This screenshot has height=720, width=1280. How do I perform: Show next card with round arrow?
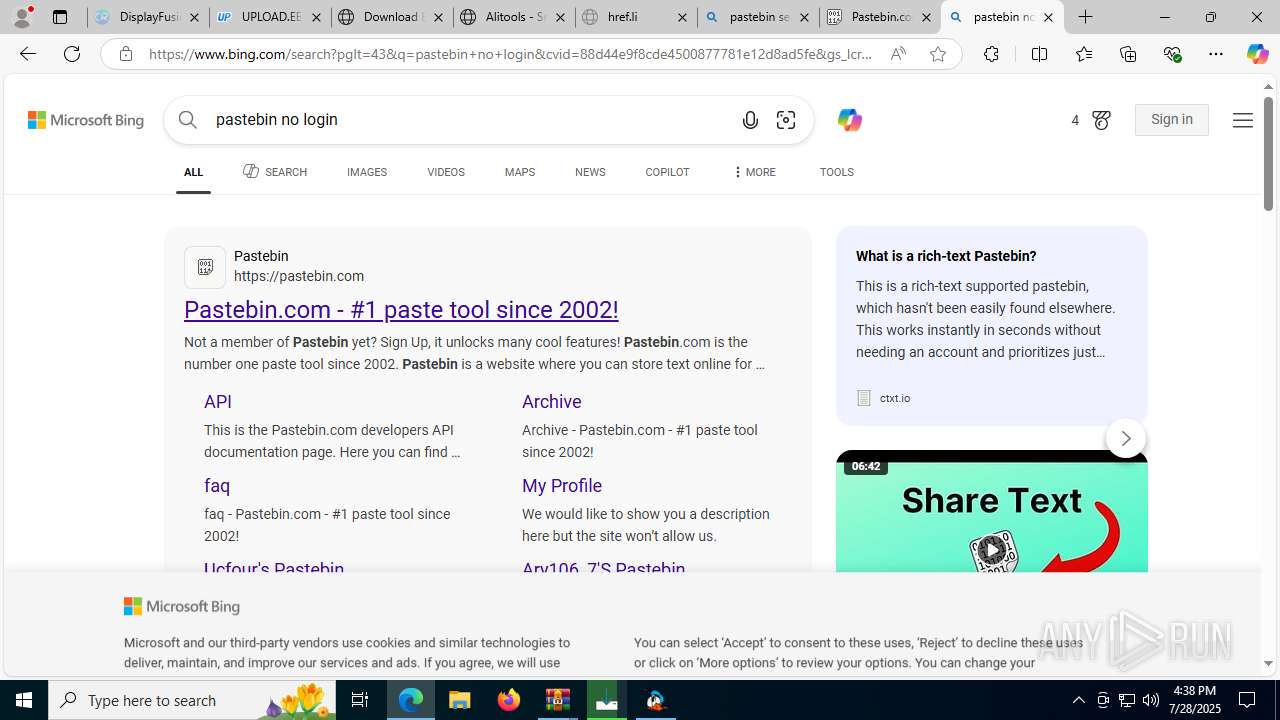click(x=1126, y=438)
